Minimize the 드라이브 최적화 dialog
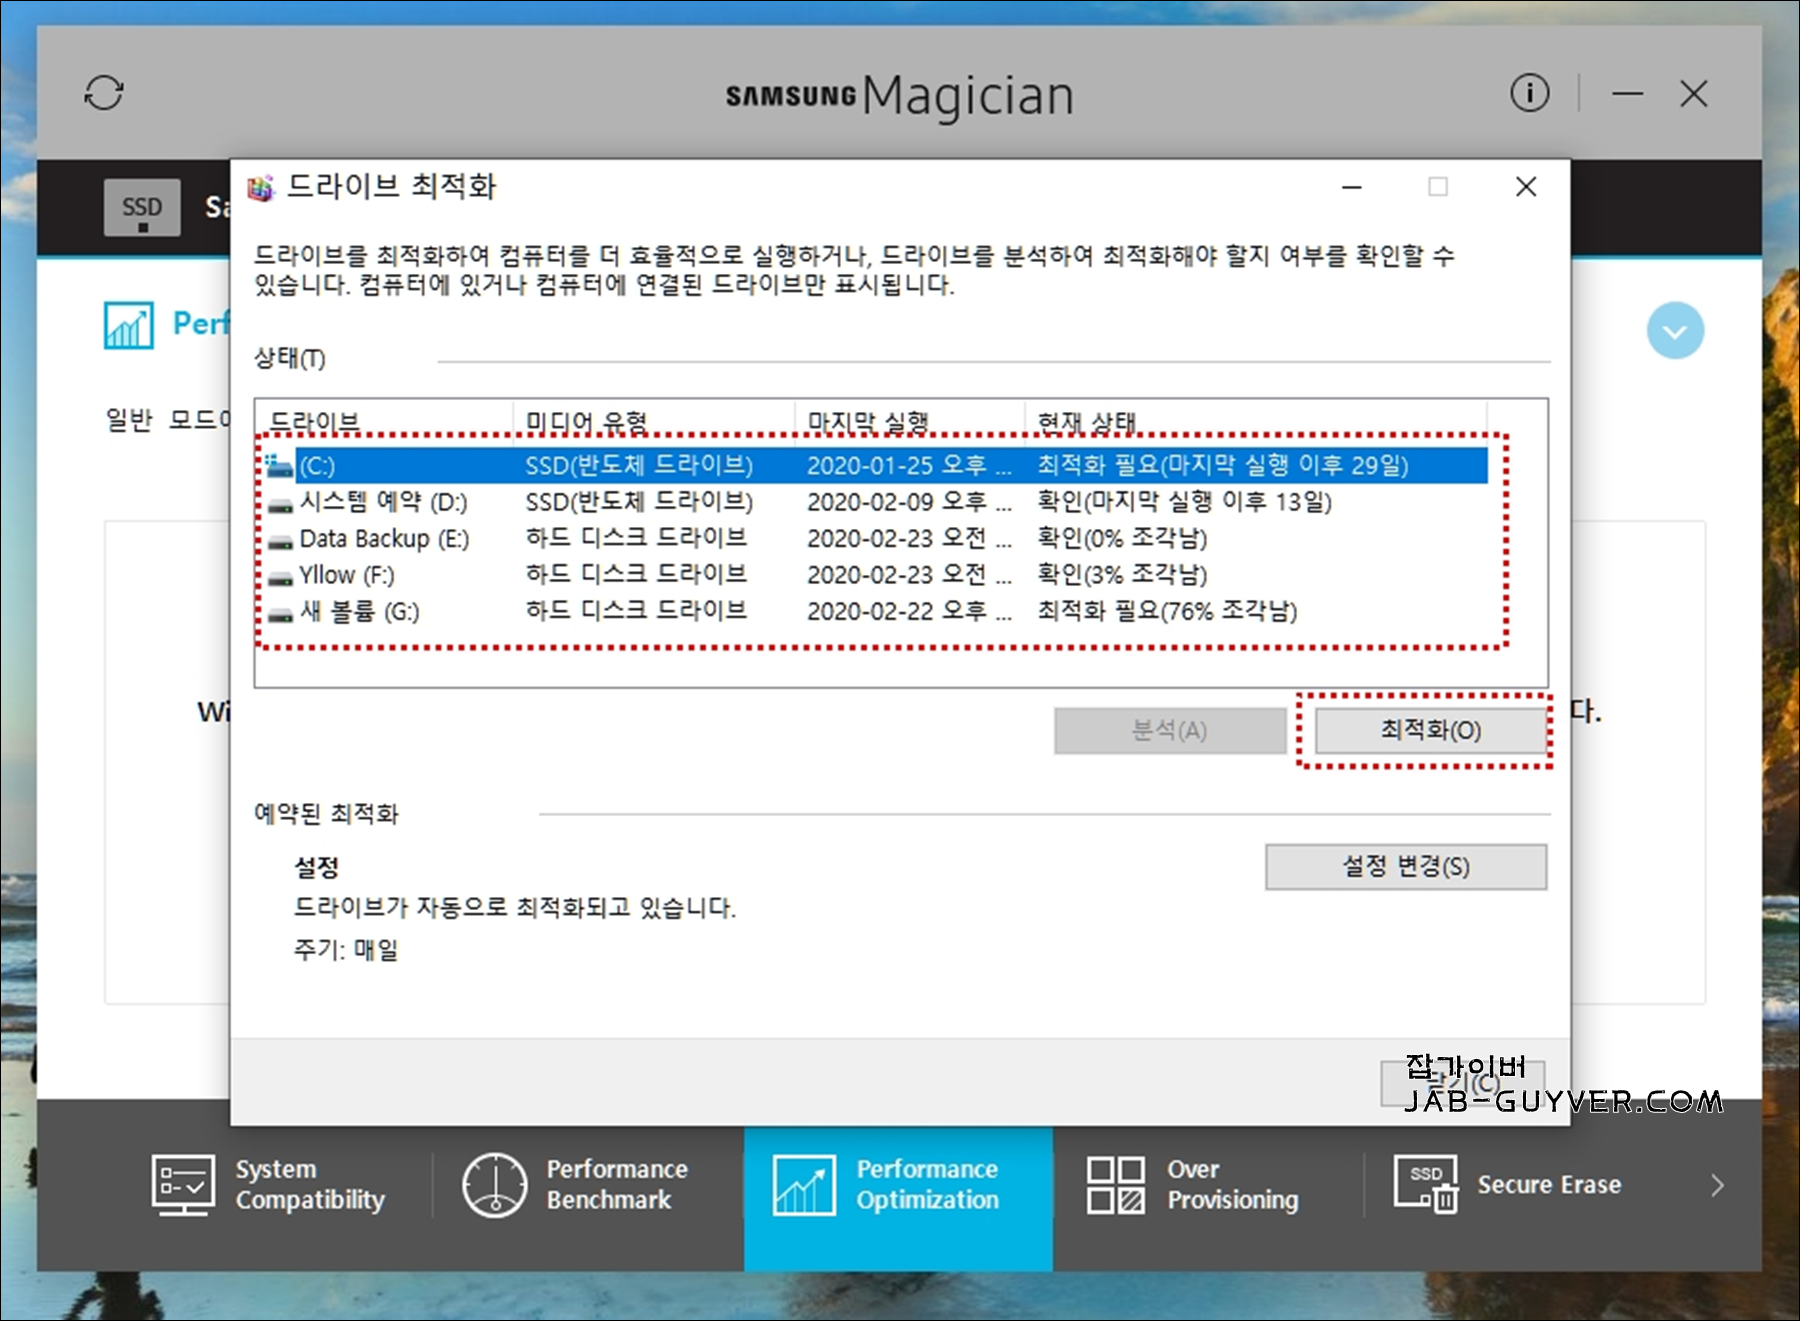The width and height of the screenshot is (1800, 1321). tap(1352, 187)
